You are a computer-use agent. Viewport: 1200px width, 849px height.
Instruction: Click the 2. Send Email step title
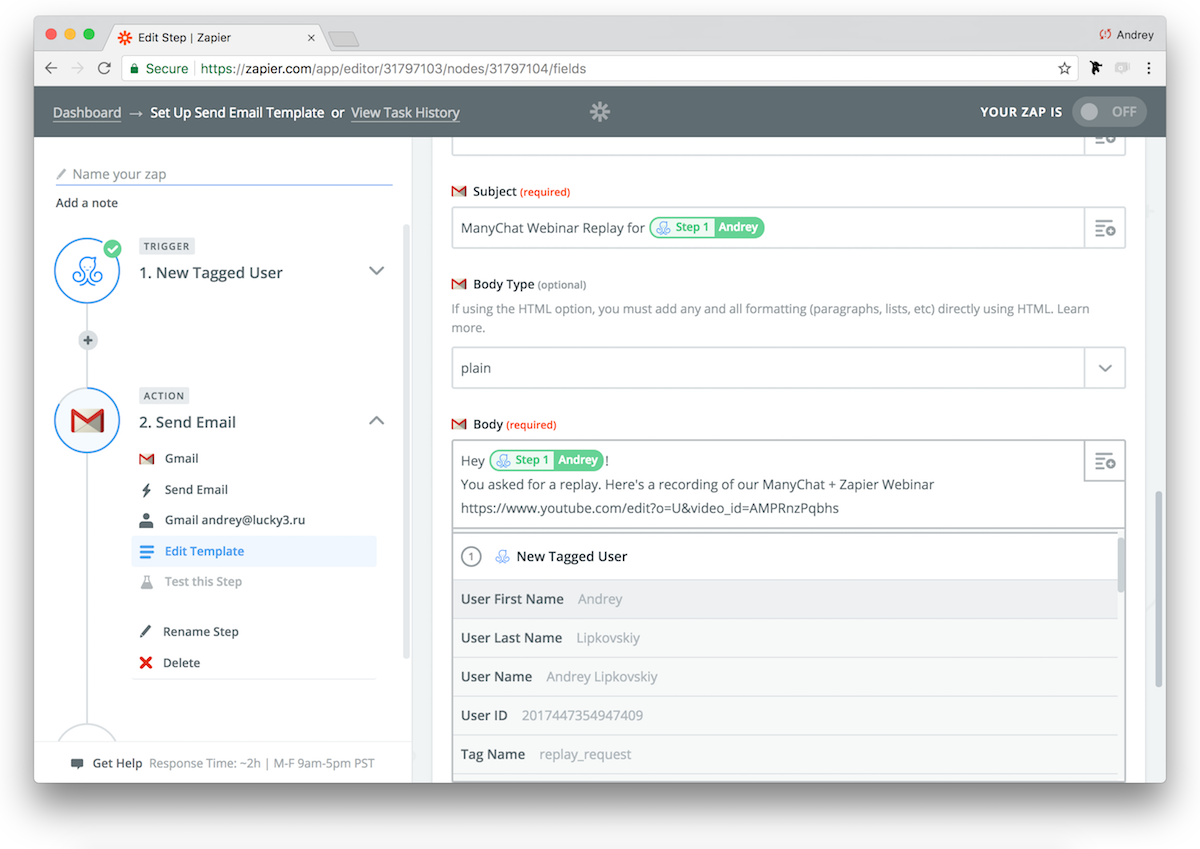[188, 423]
